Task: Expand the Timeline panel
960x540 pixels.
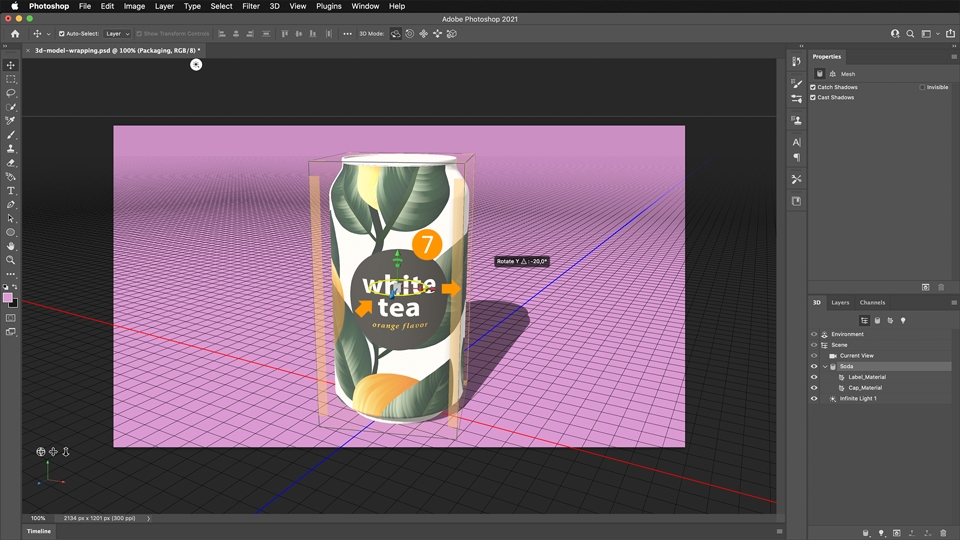Action: click(x=39, y=531)
